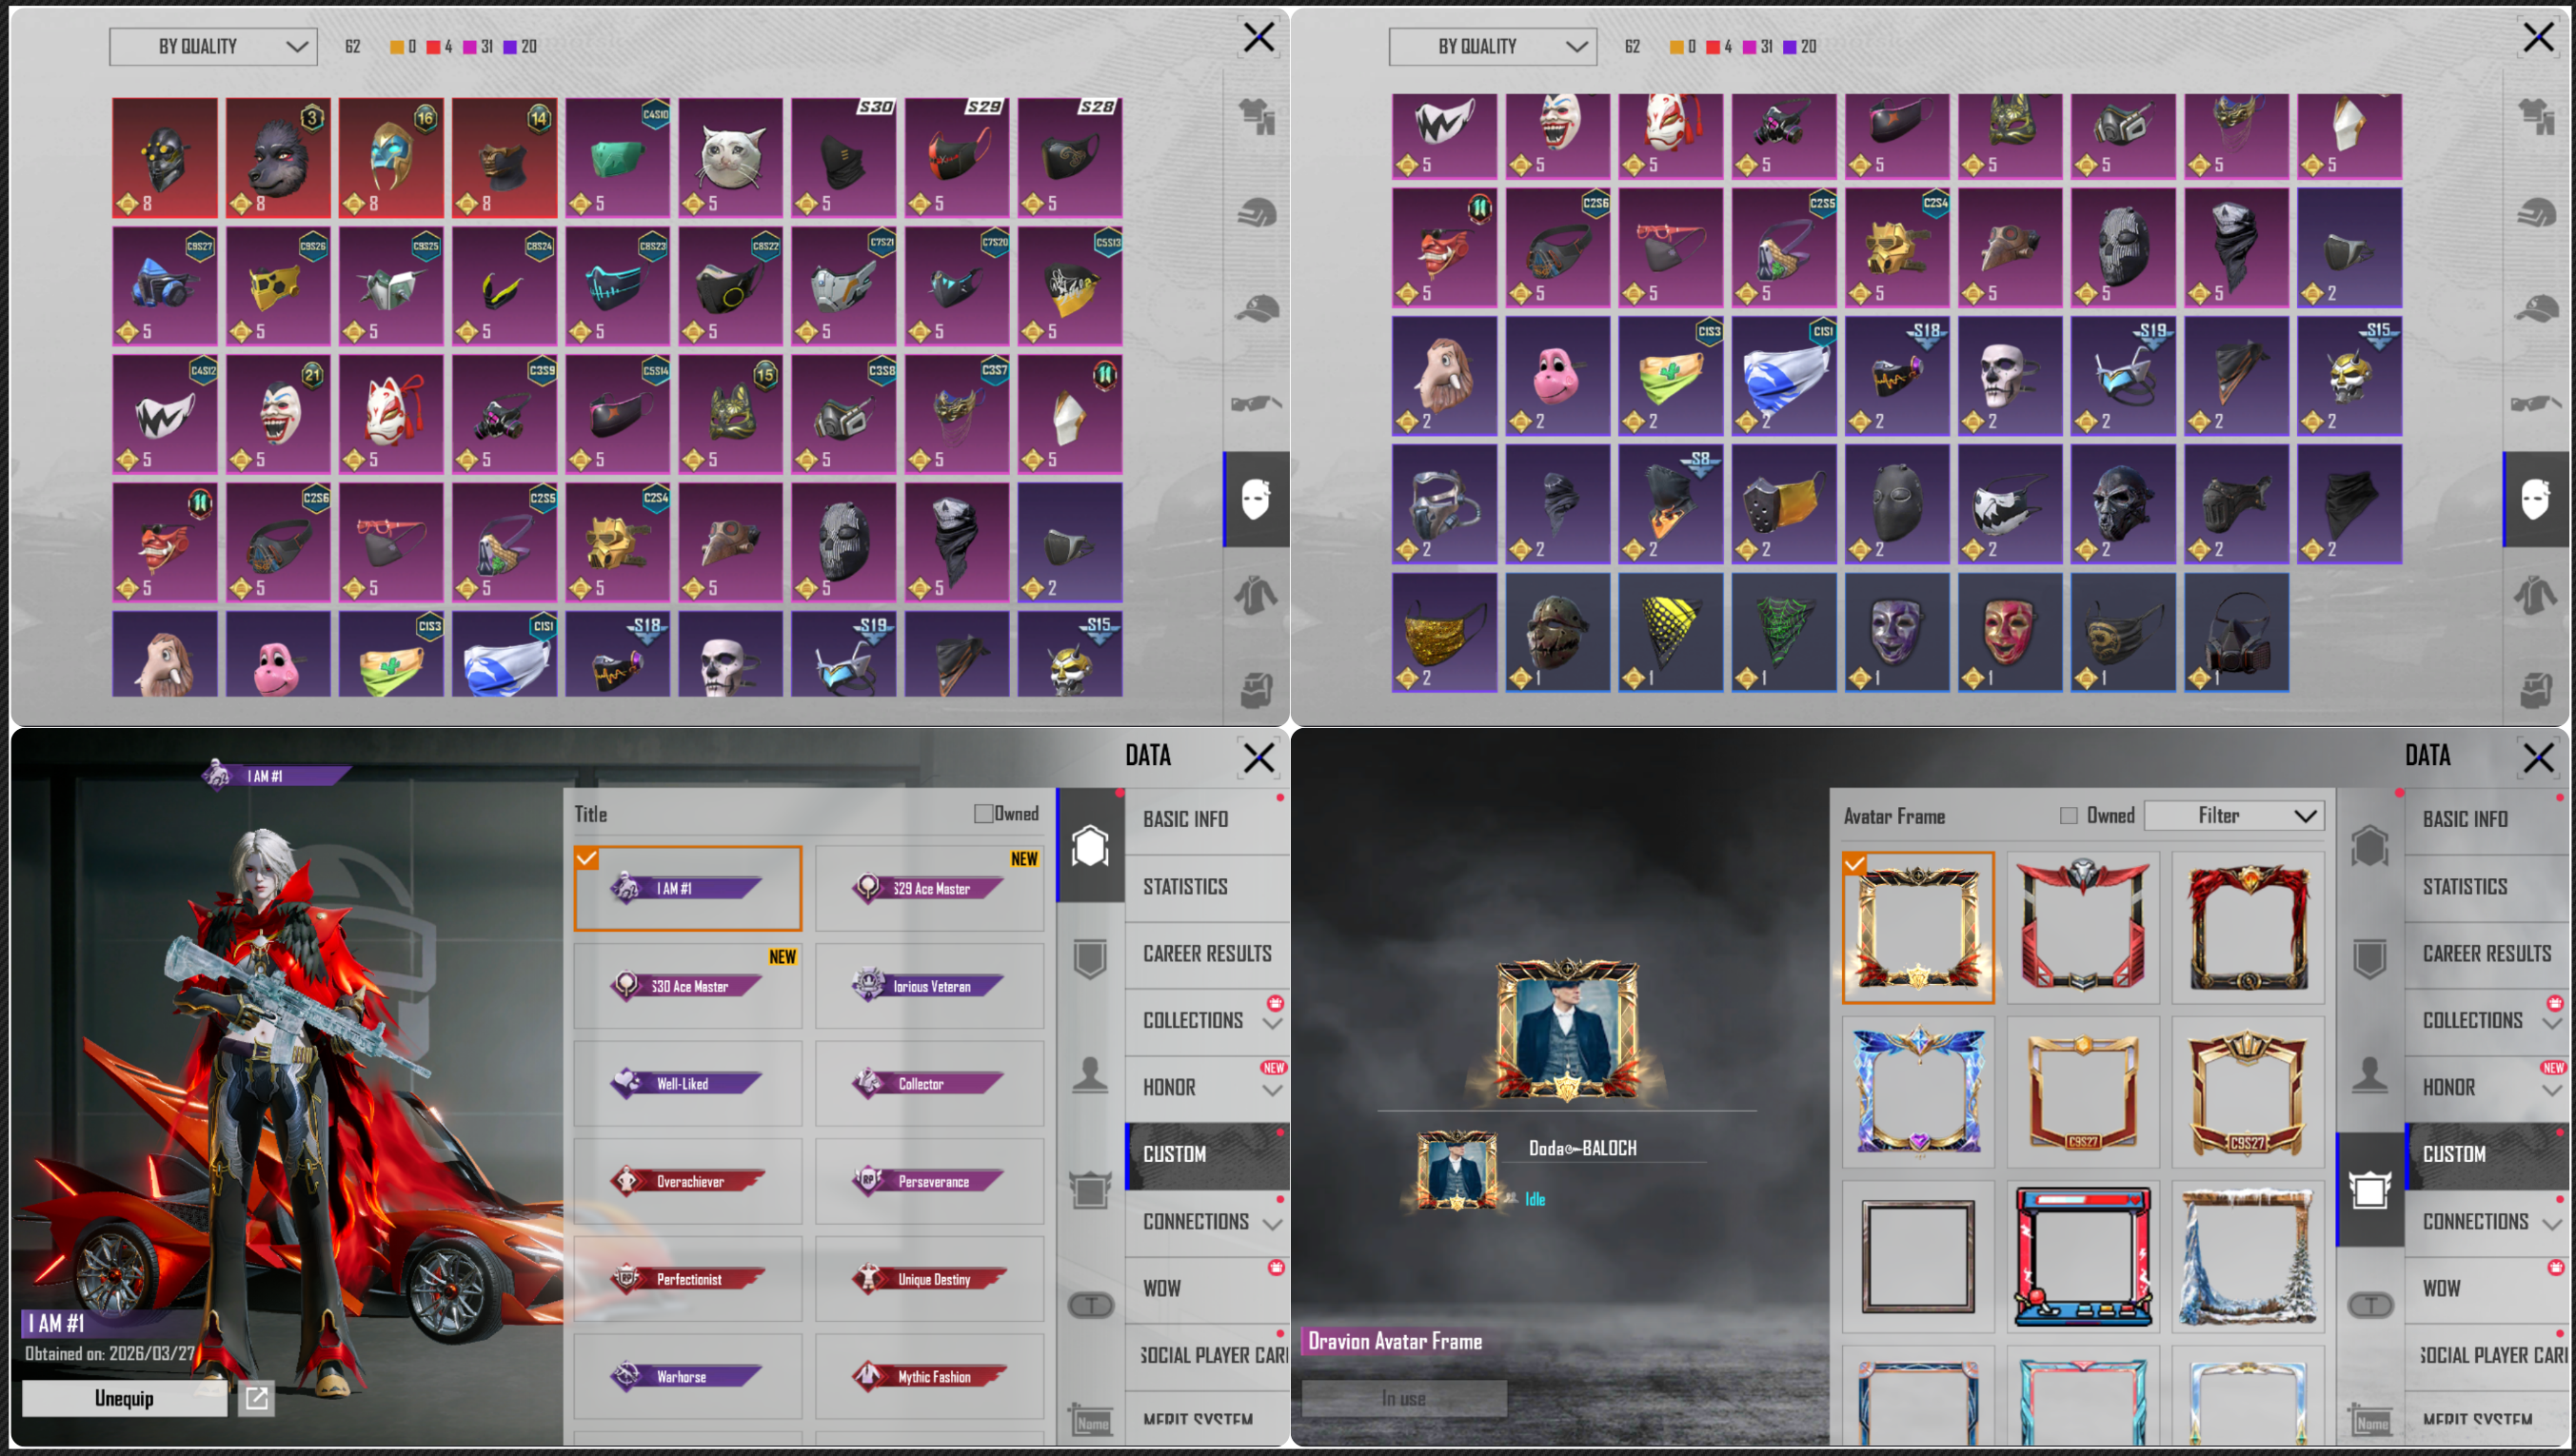Select the snowy pine tree avatar frame
The width and height of the screenshot is (2576, 1456).
[x=2248, y=1257]
